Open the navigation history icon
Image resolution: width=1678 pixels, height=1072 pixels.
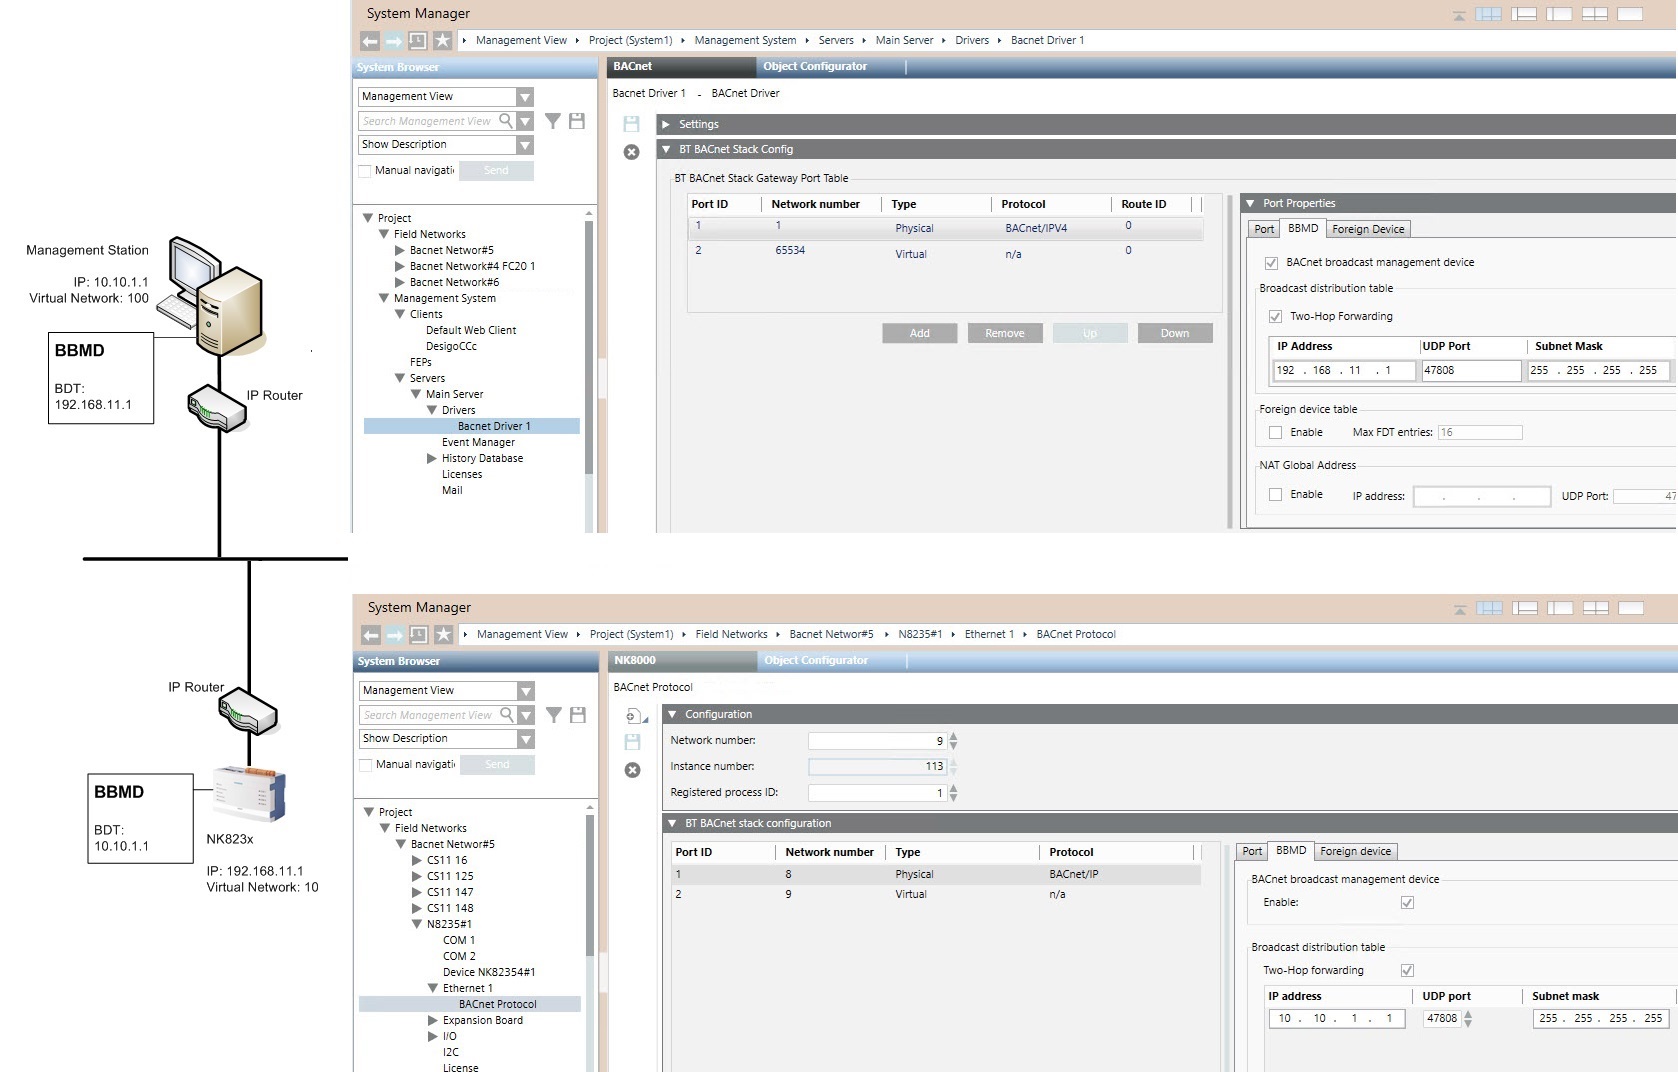[415, 40]
